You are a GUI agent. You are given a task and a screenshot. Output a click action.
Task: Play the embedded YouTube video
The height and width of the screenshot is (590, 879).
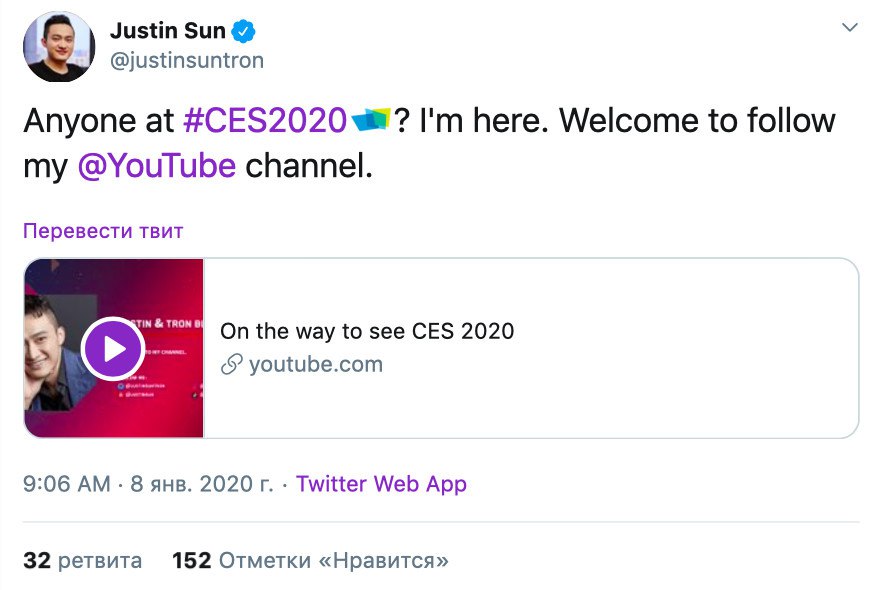tap(113, 348)
